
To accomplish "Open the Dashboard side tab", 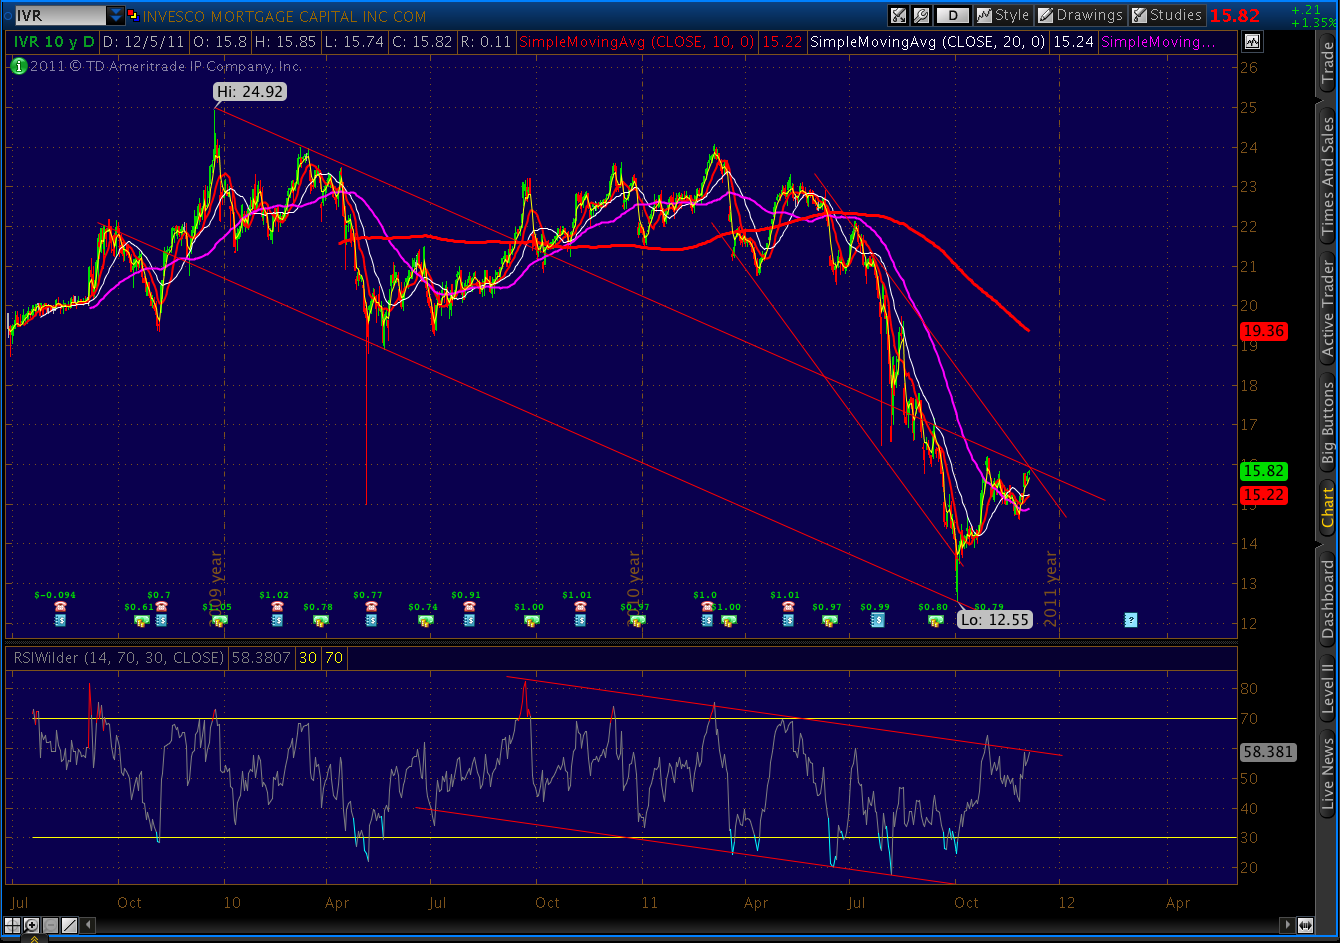I will click(x=1328, y=599).
